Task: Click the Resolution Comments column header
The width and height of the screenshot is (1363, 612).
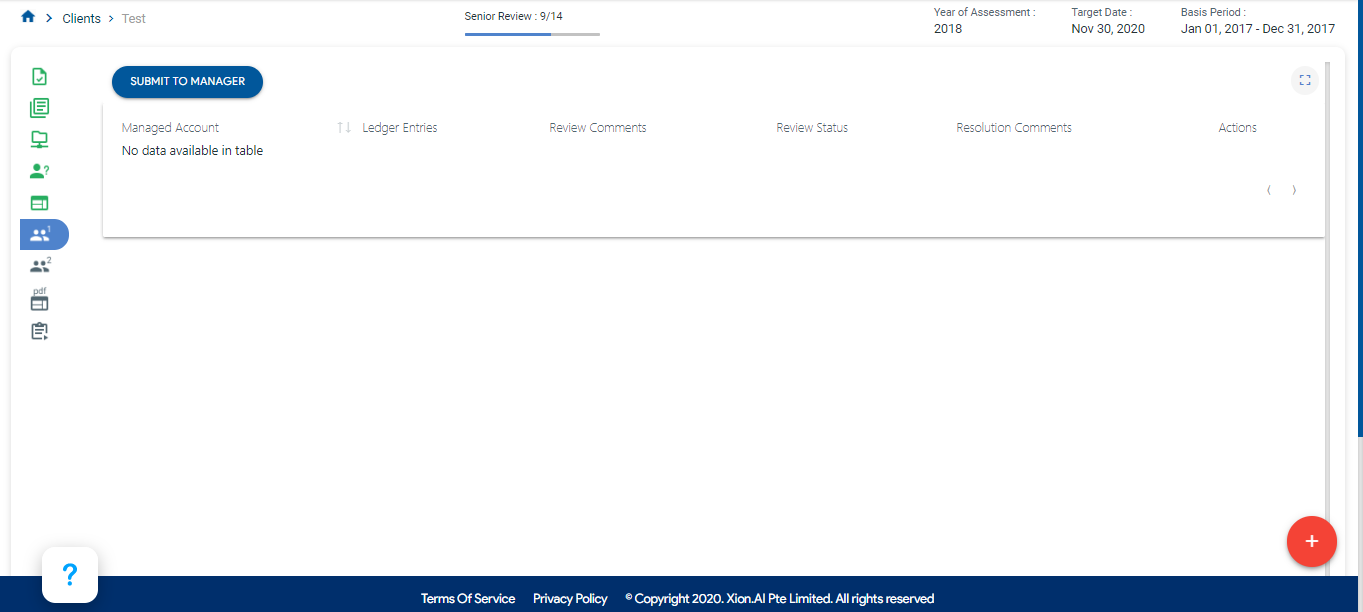Action: tap(1014, 128)
